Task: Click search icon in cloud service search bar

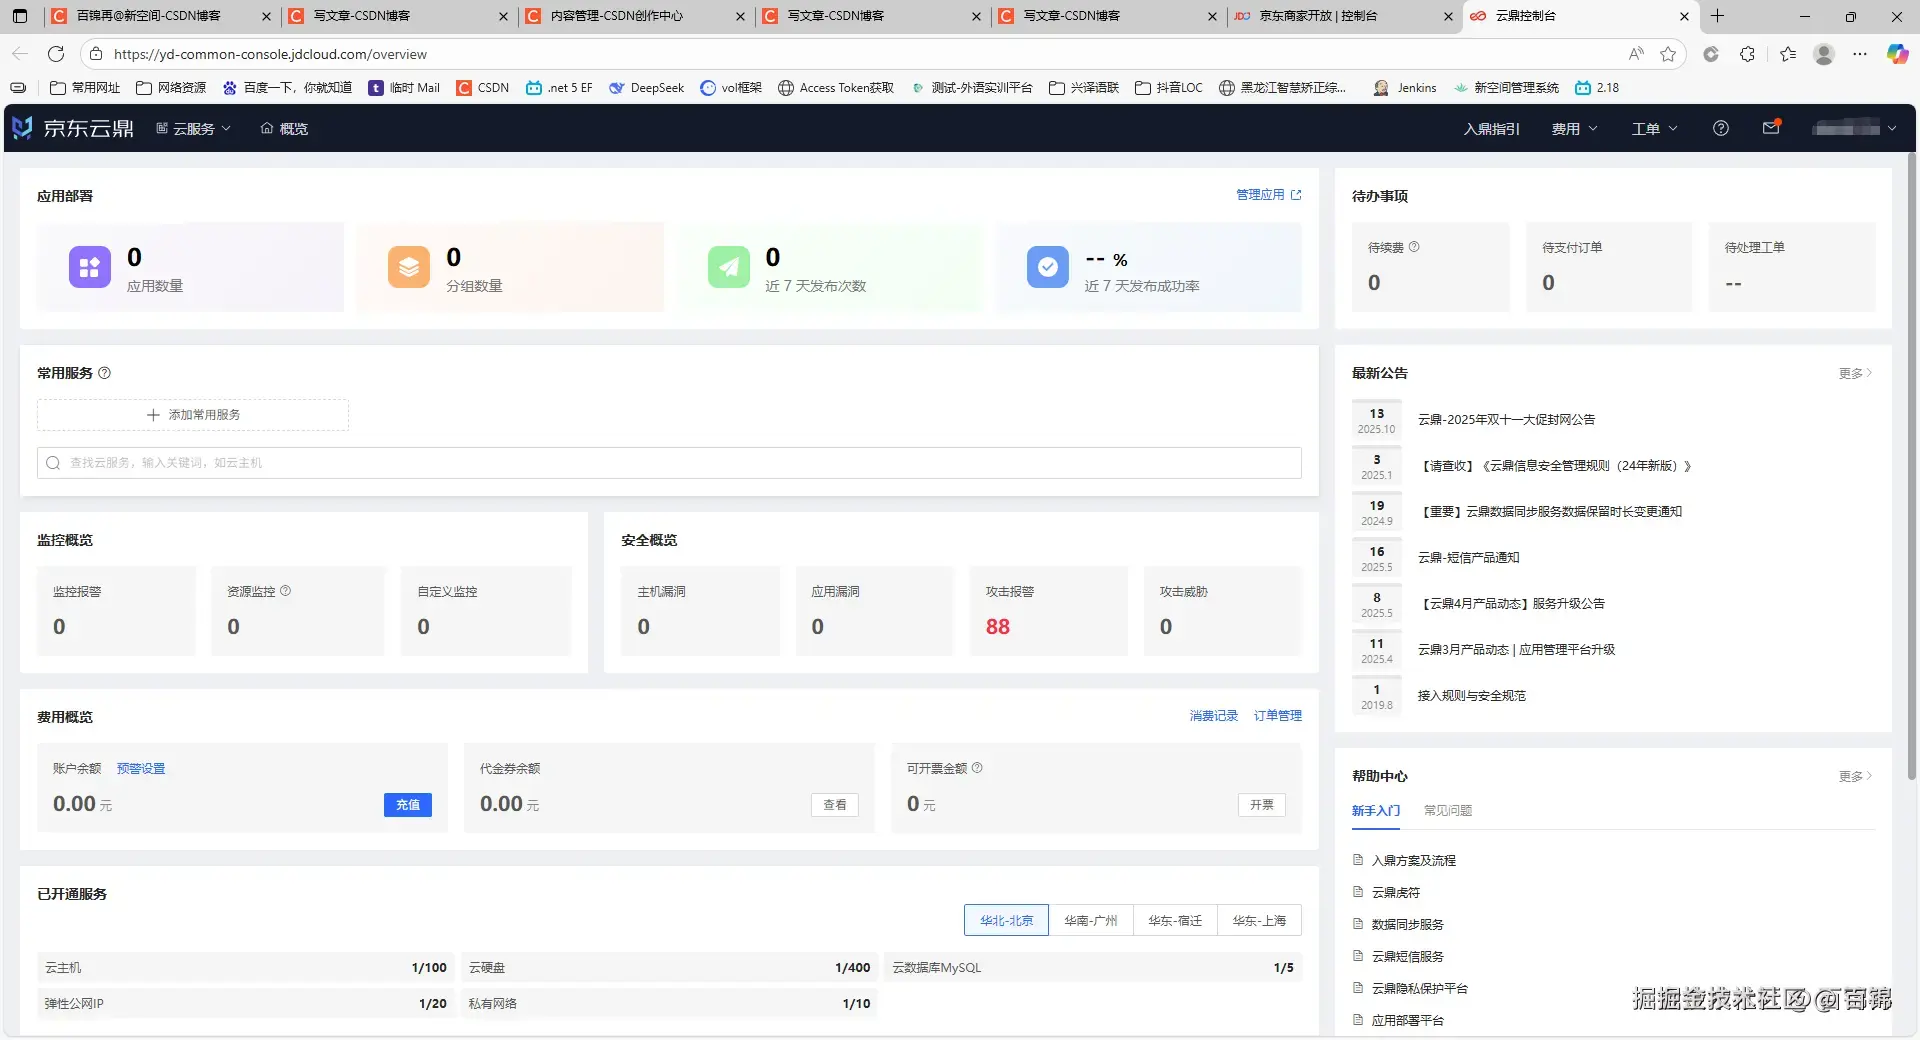Action: click(53, 462)
